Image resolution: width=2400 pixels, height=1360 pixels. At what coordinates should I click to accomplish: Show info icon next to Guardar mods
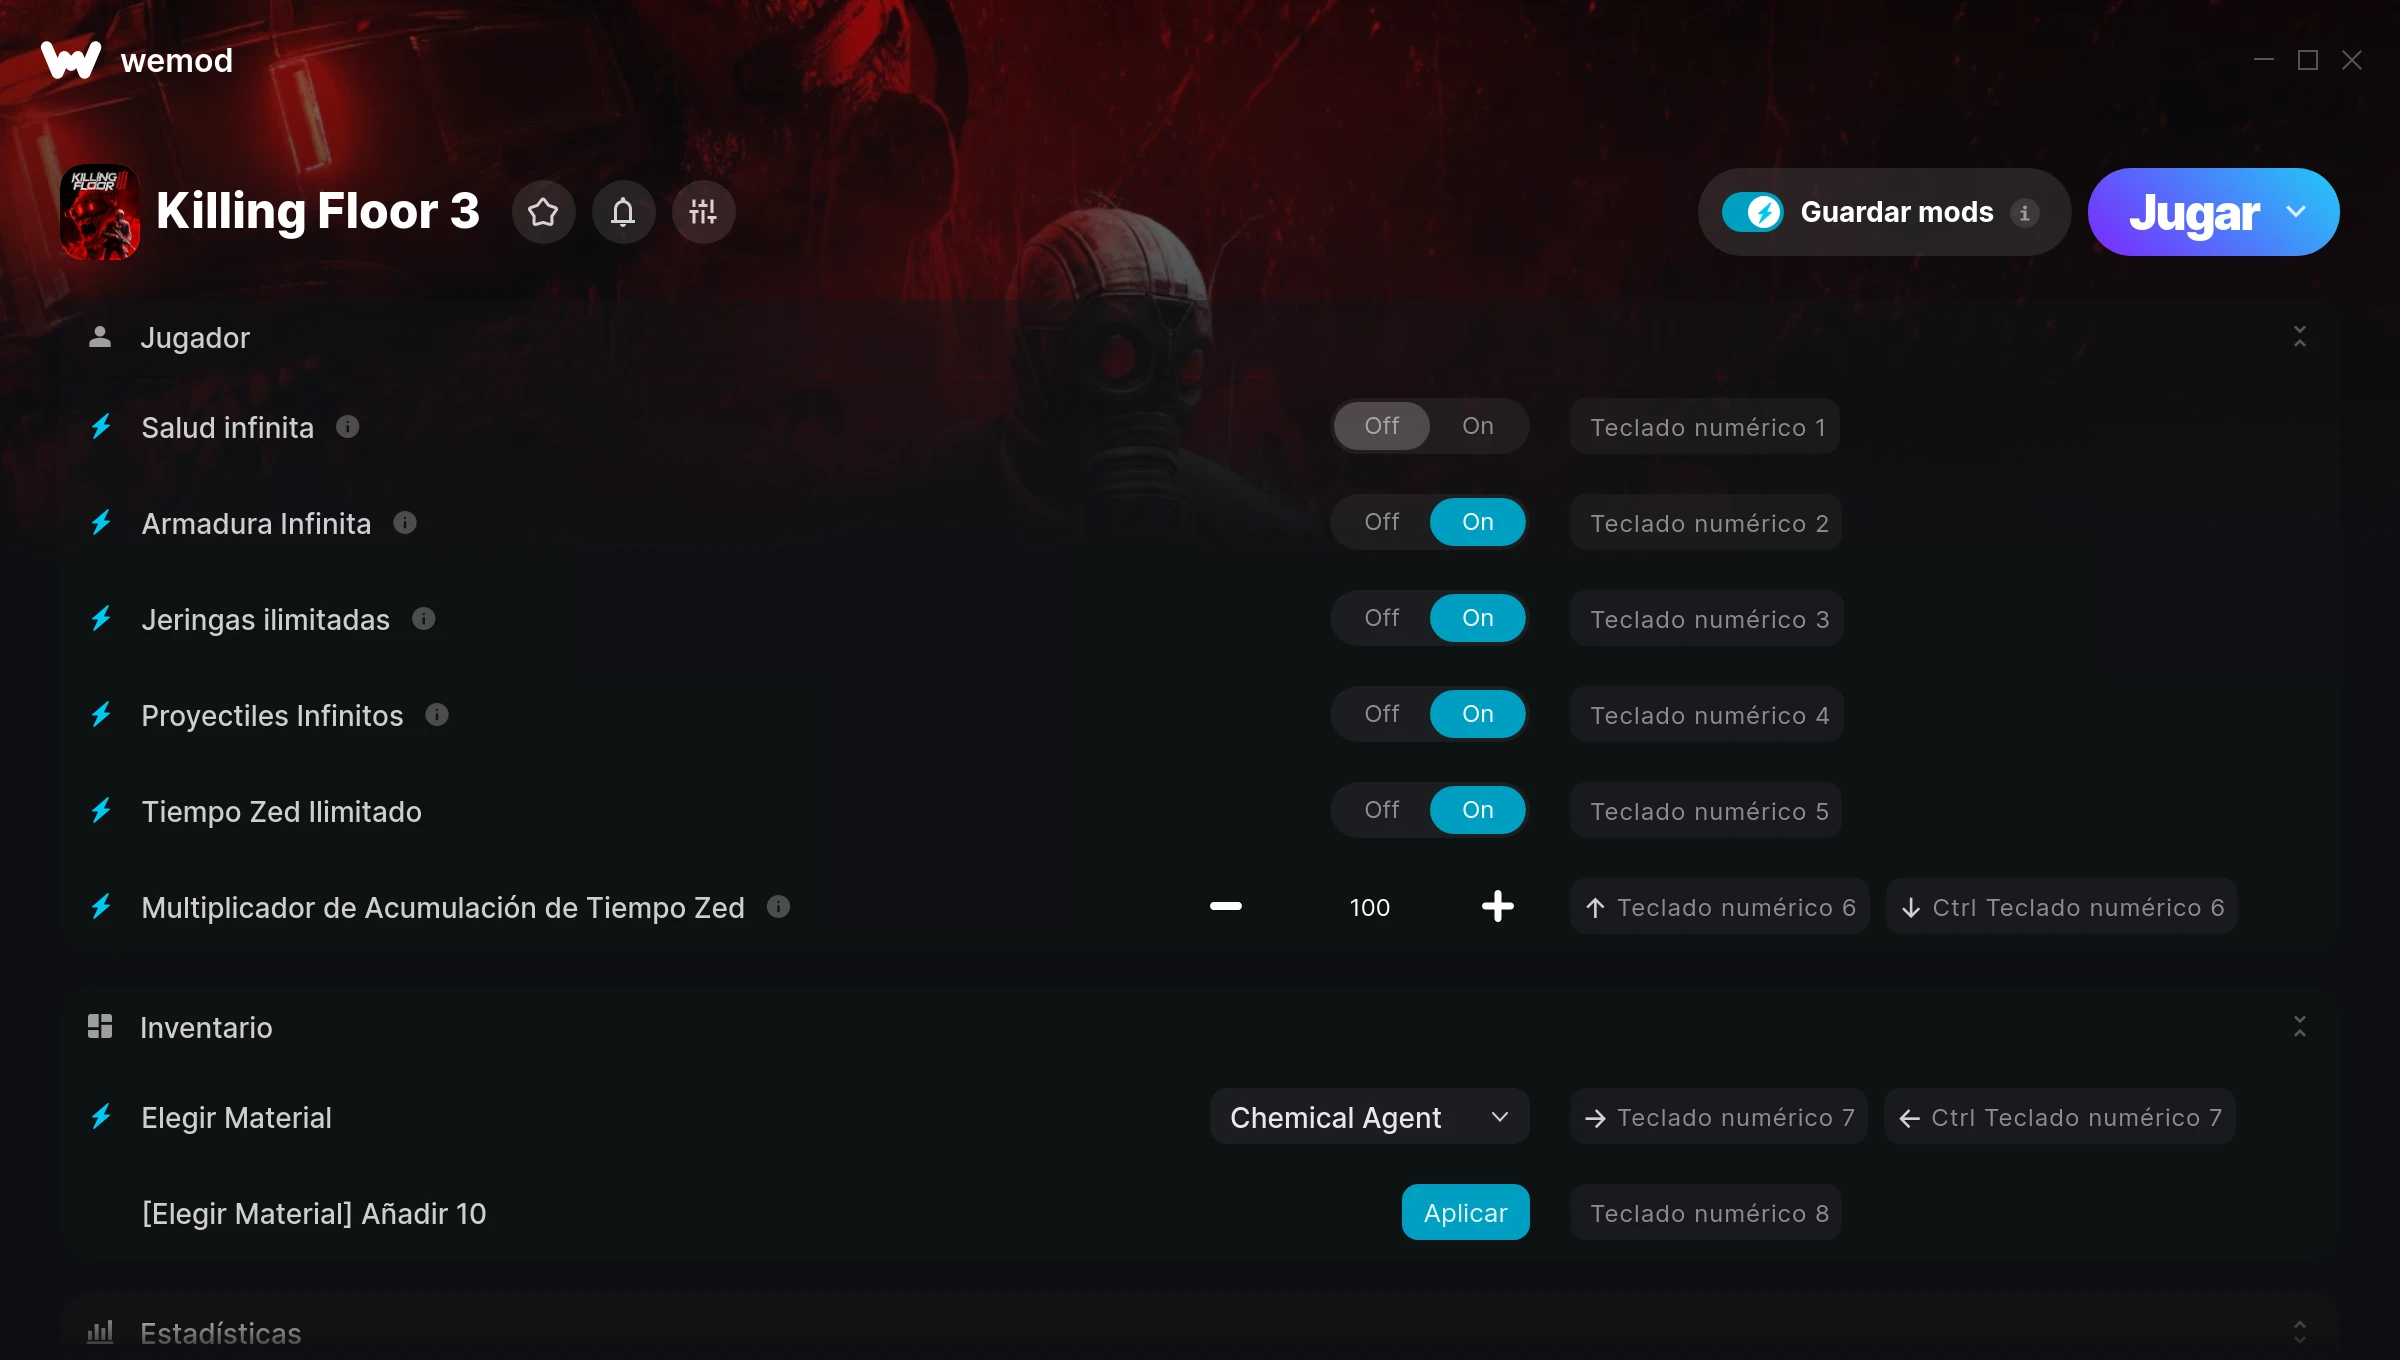[x=2024, y=213]
